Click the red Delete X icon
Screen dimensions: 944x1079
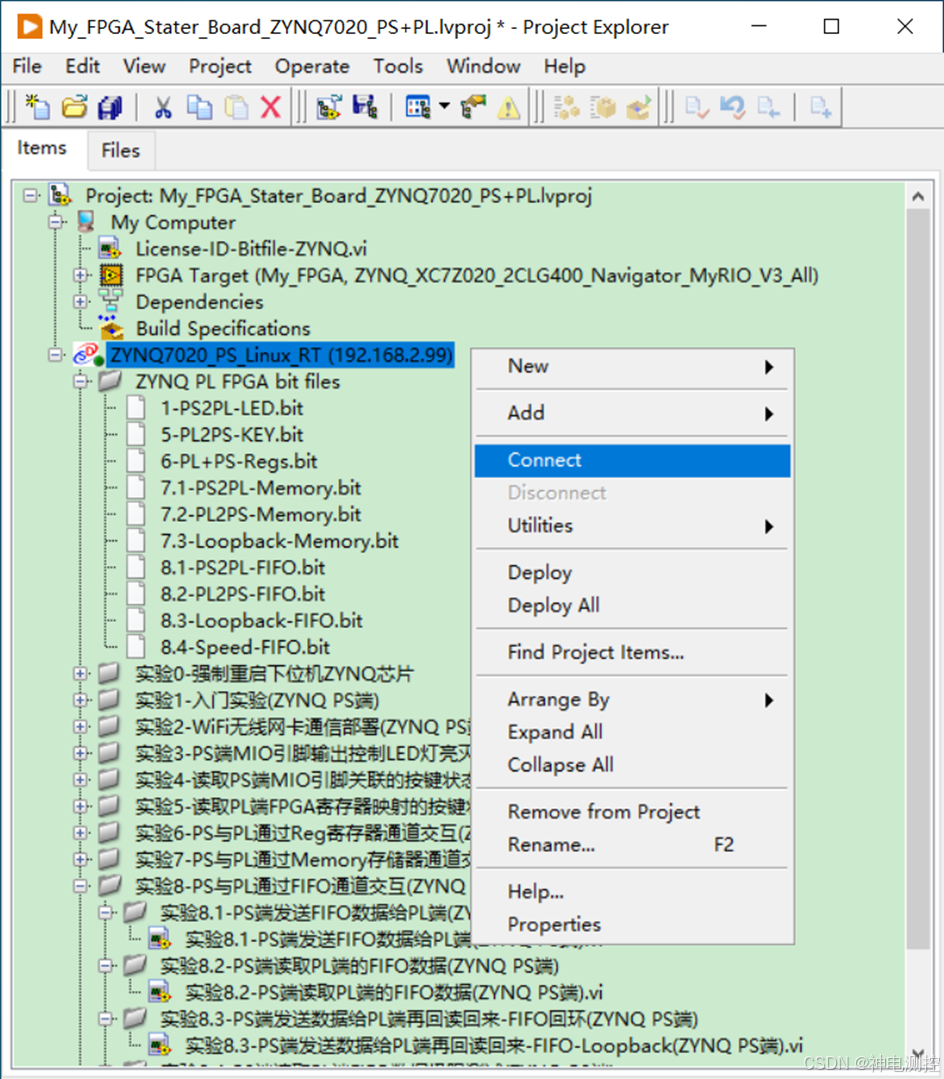tap(271, 107)
